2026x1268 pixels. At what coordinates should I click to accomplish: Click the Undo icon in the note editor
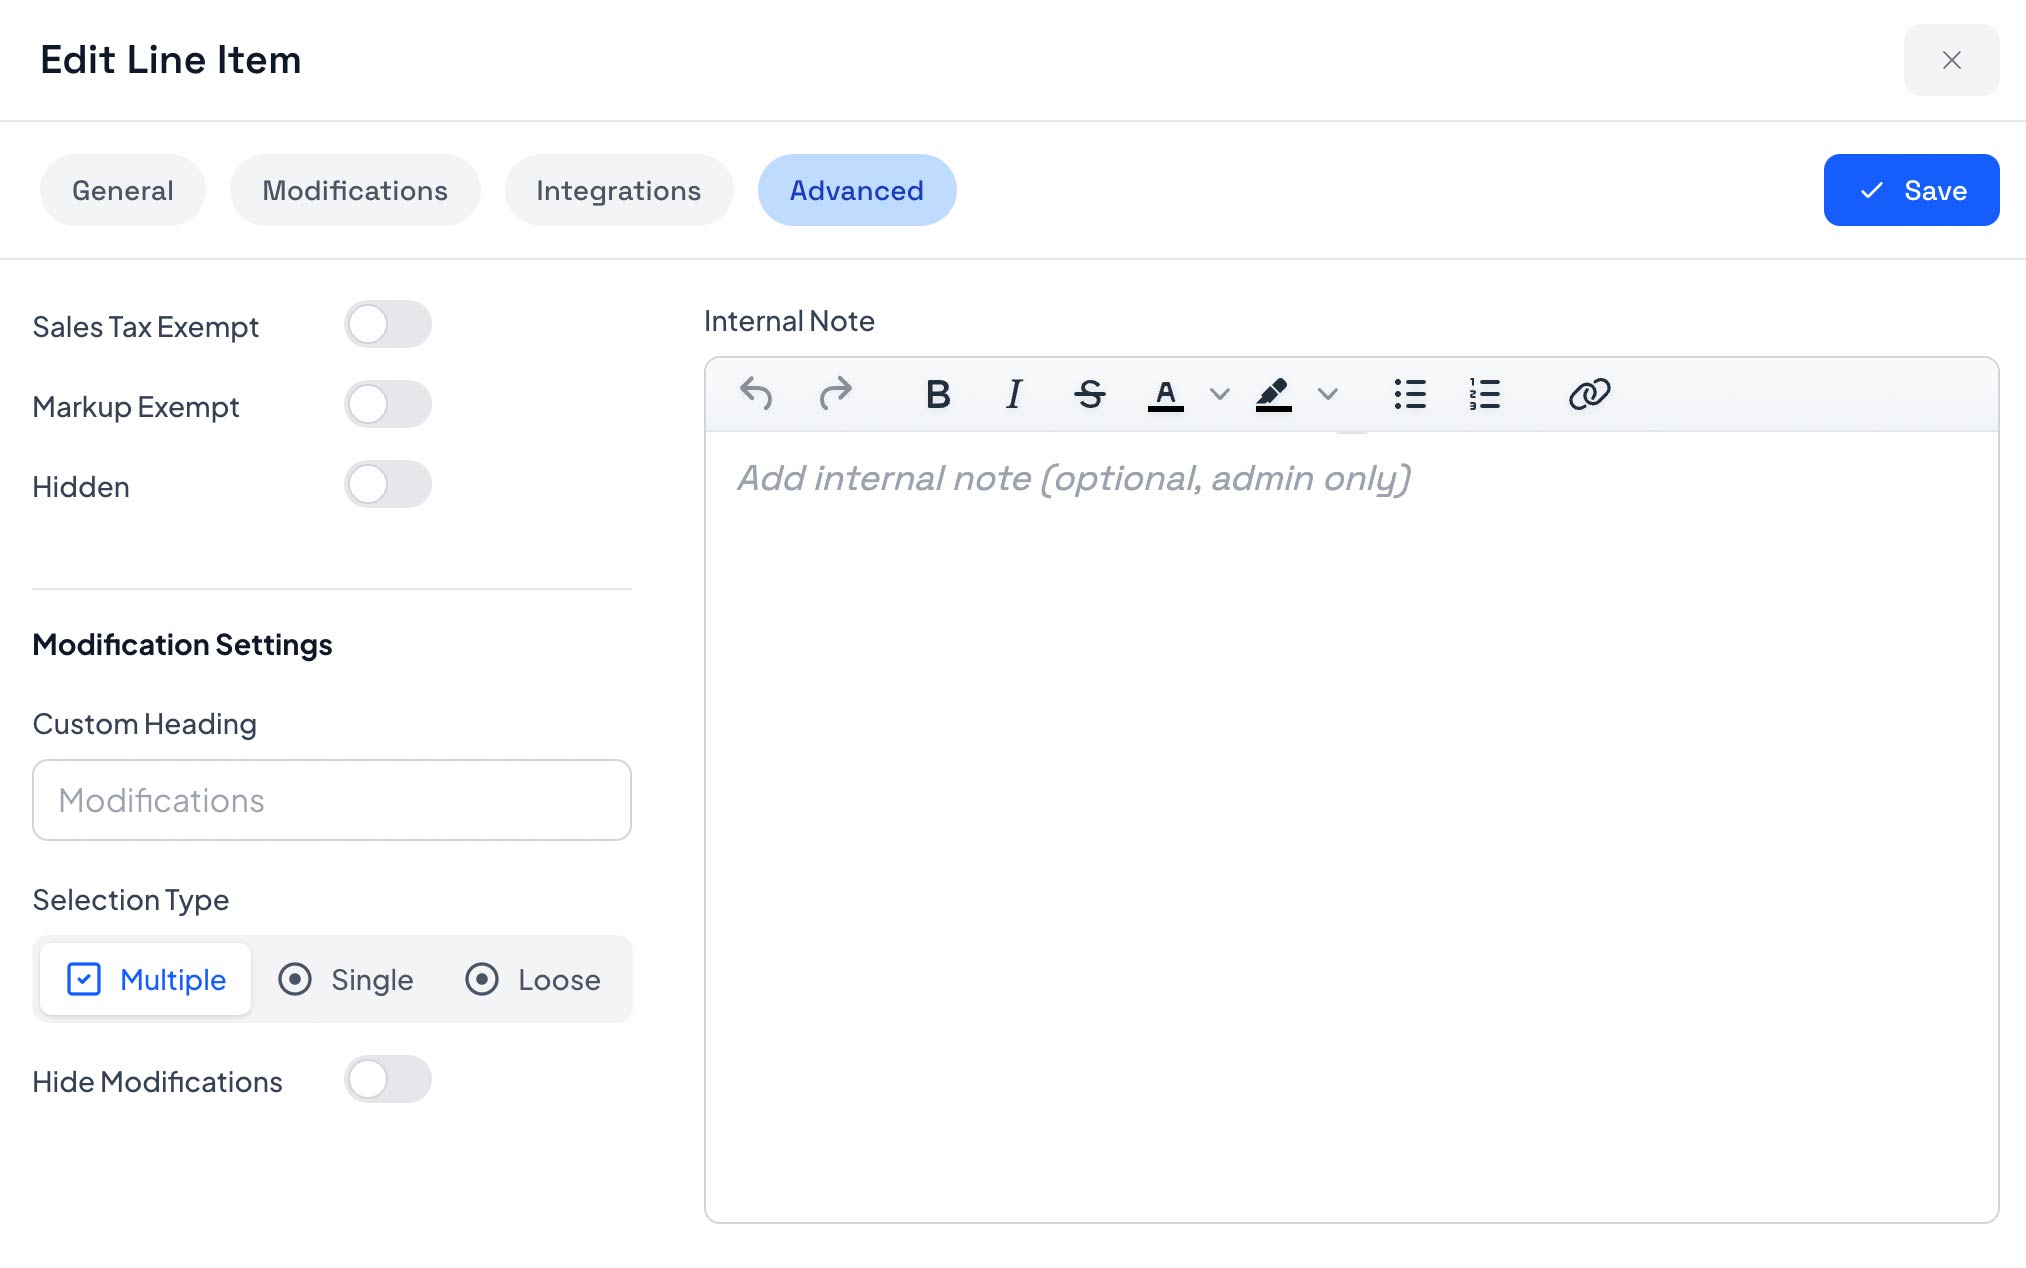point(758,393)
